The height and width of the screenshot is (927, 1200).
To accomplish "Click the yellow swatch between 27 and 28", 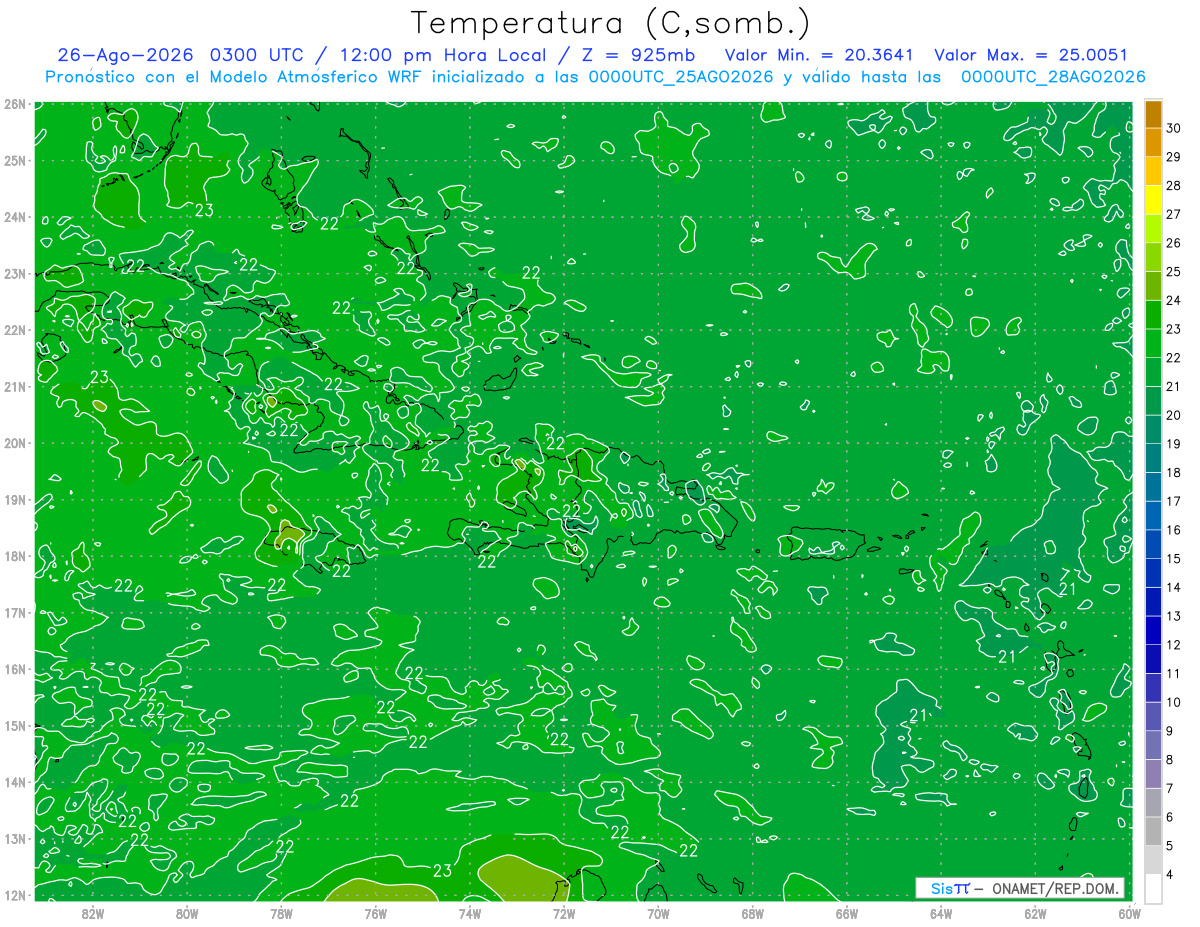I will point(1153,199).
